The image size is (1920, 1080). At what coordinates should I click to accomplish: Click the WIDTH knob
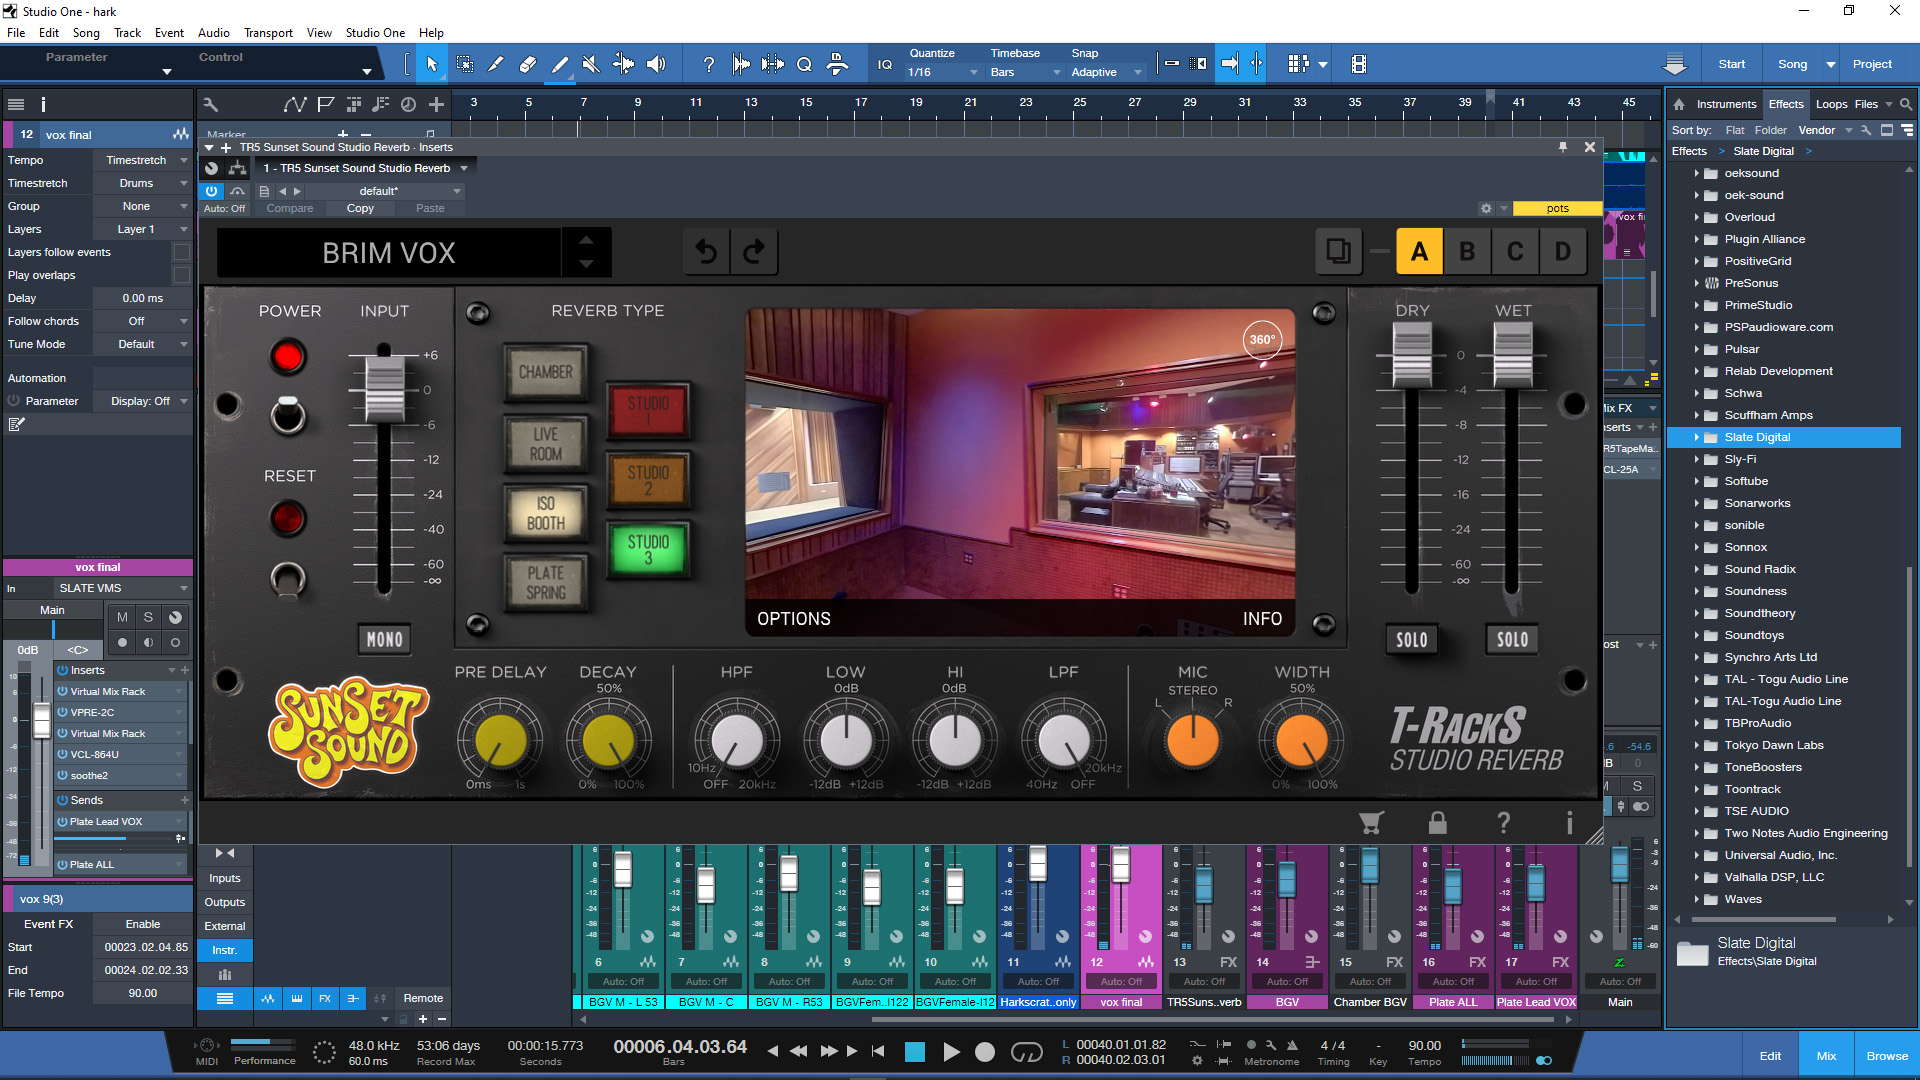pyautogui.click(x=1302, y=741)
